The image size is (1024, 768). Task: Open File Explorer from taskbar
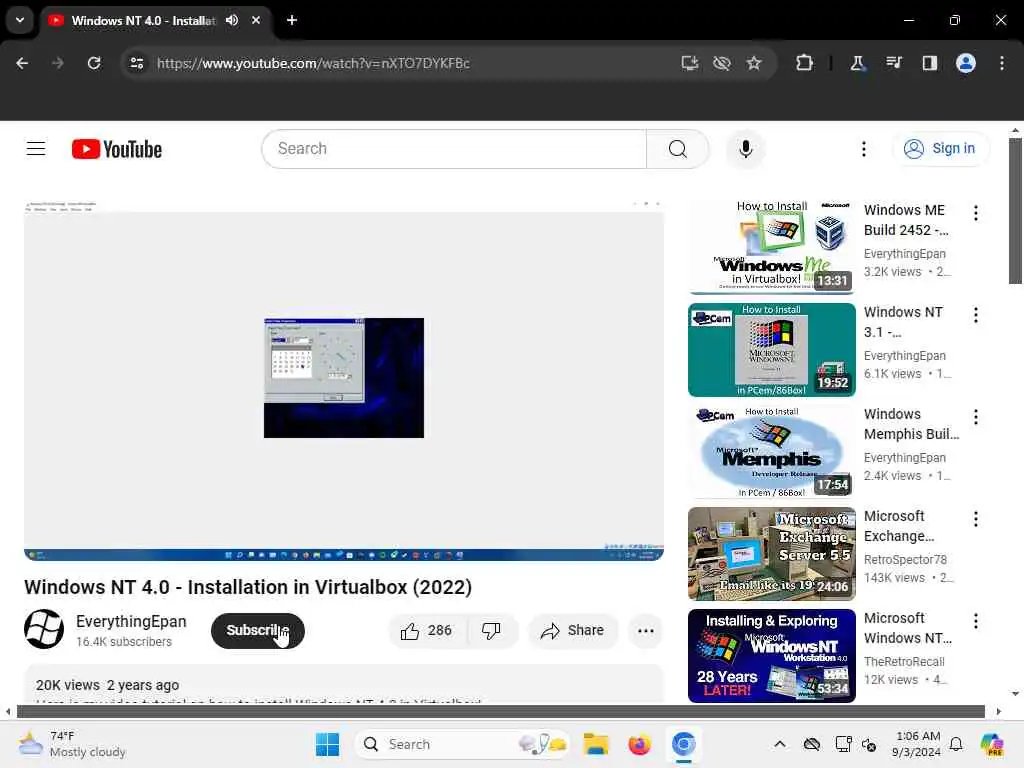596,744
